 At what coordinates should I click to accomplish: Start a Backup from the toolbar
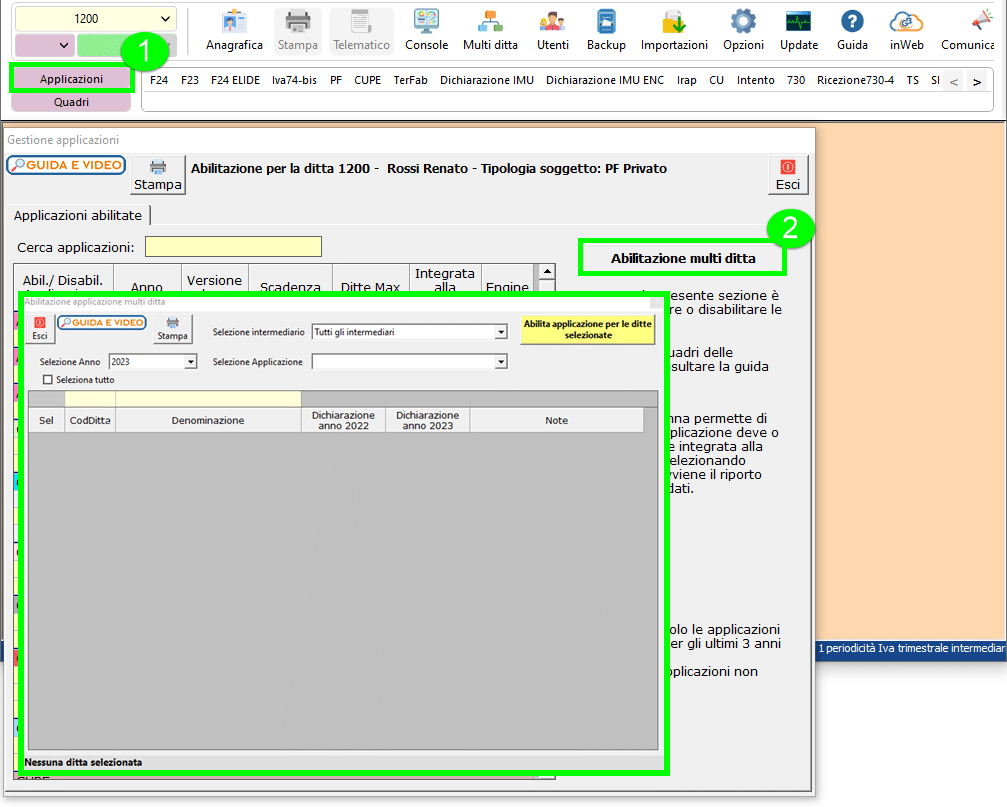[x=605, y=30]
